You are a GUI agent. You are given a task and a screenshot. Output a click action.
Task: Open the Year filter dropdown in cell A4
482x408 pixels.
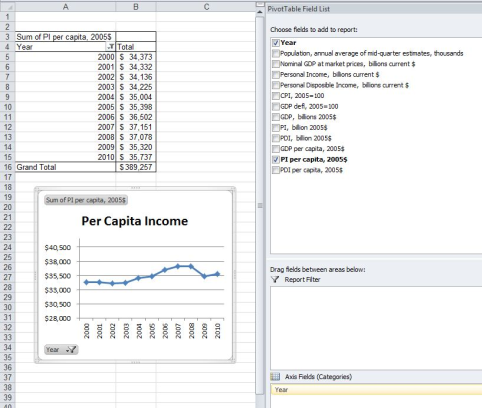coord(110,47)
